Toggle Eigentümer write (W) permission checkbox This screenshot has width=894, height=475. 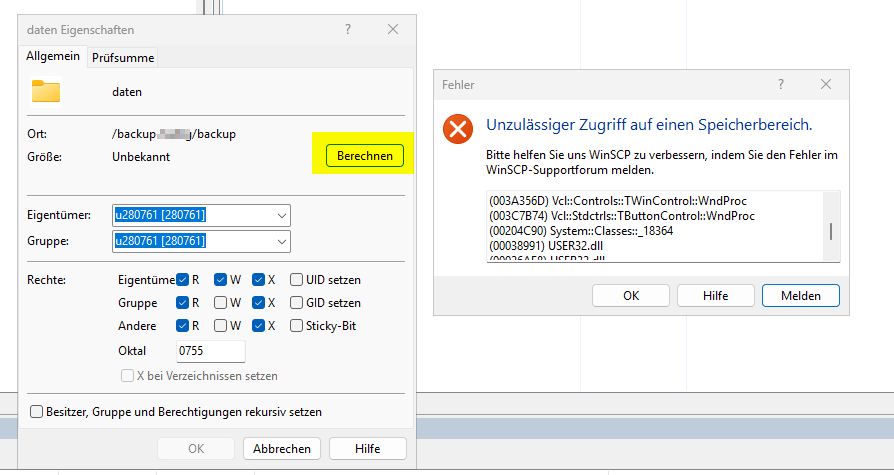click(x=220, y=280)
